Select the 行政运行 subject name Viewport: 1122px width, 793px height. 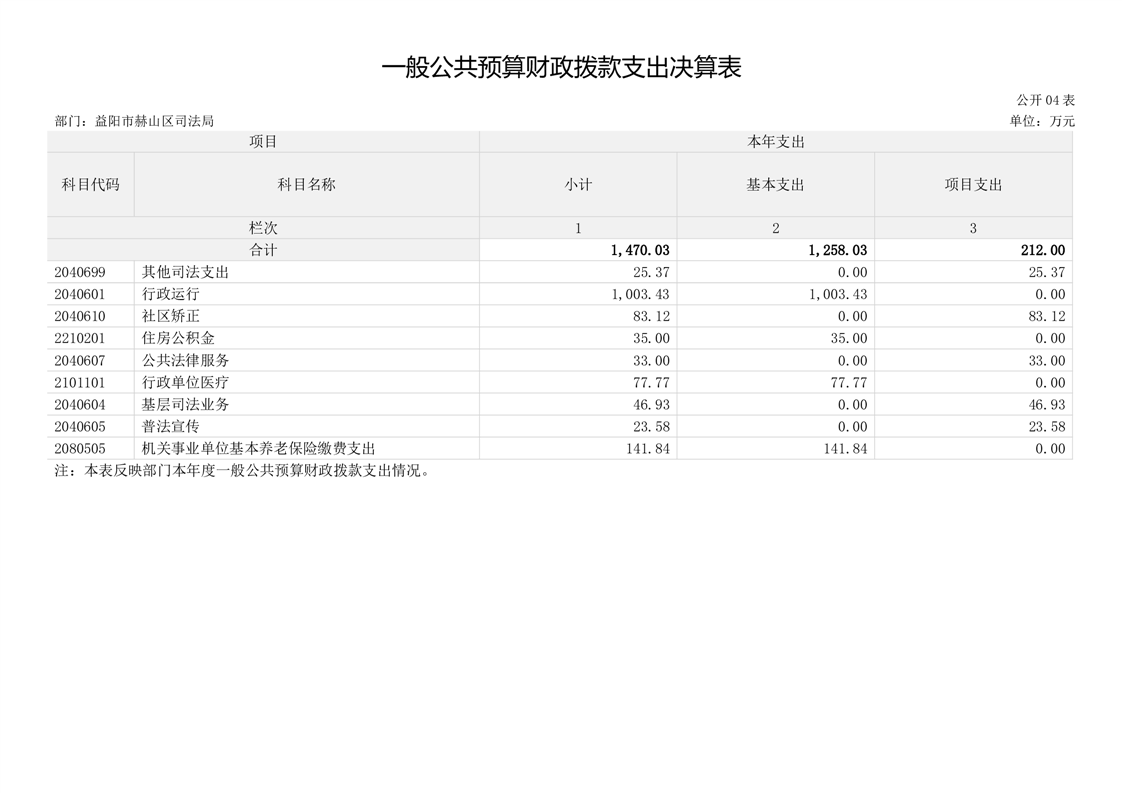pyautogui.click(x=171, y=294)
